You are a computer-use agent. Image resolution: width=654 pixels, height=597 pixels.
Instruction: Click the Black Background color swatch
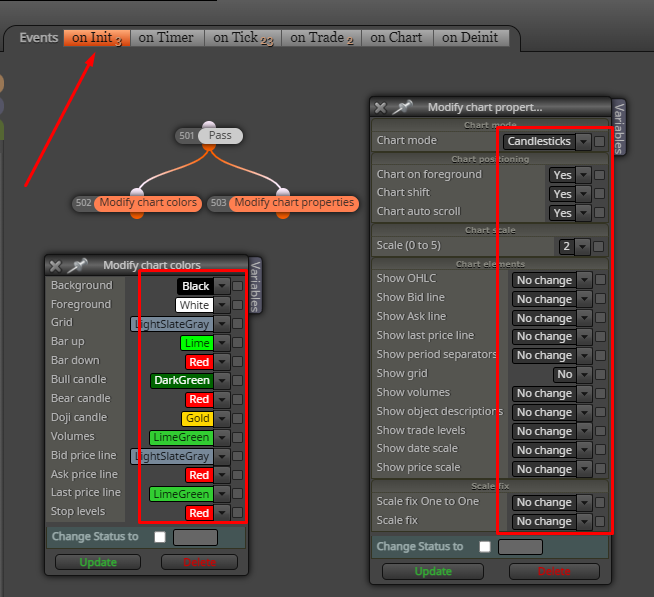[195, 286]
